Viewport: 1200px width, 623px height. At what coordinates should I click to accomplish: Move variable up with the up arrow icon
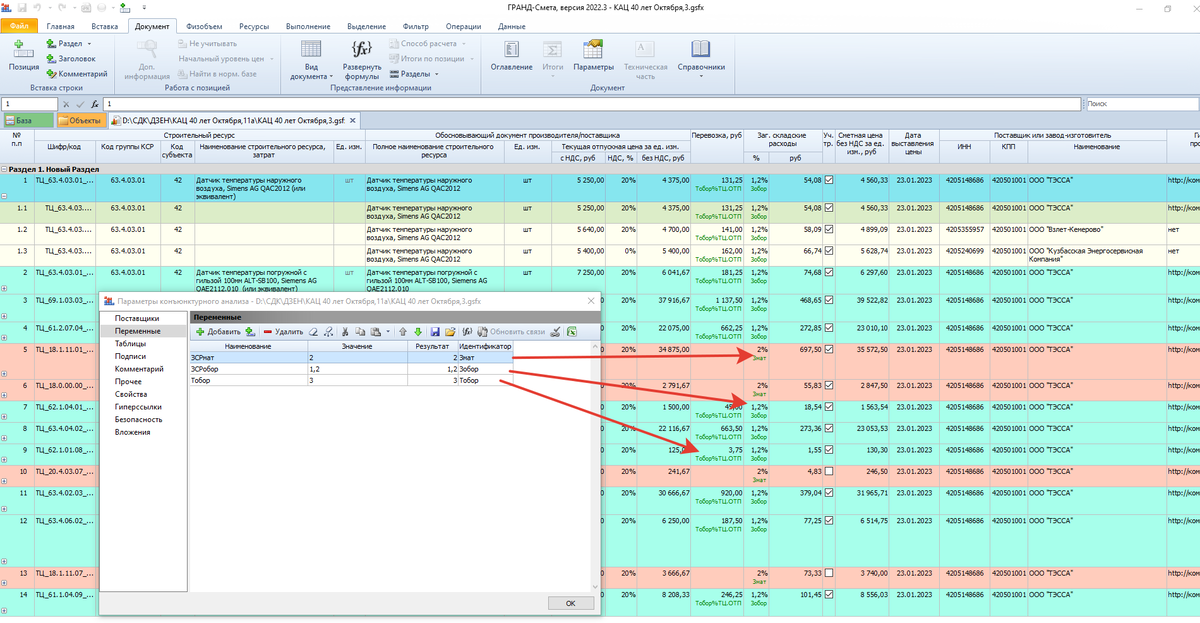[x=403, y=331]
